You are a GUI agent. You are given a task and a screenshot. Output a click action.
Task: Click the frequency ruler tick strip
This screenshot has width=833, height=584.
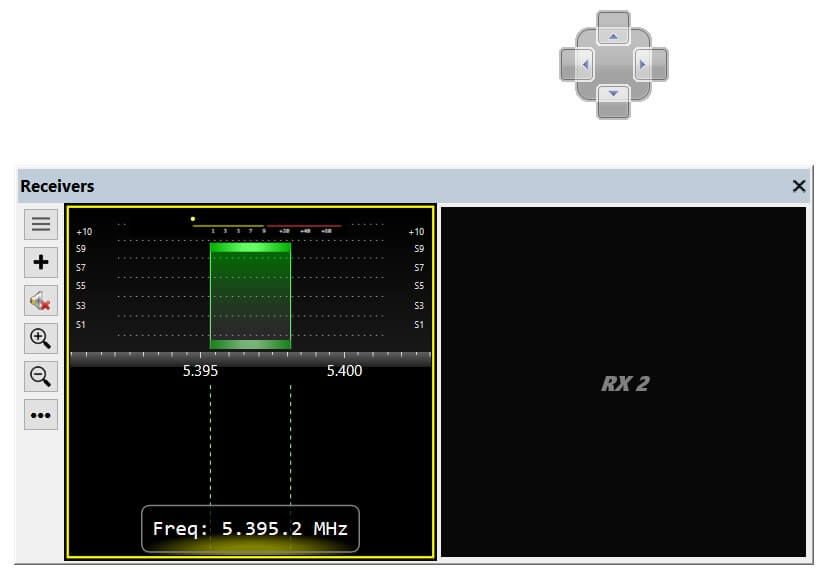click(x=250, y=358)
